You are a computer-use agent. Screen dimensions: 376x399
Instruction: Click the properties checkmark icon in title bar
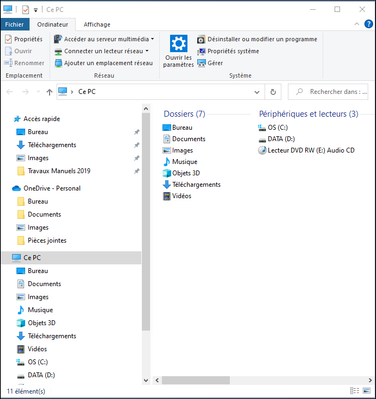(x=25, y=10)
